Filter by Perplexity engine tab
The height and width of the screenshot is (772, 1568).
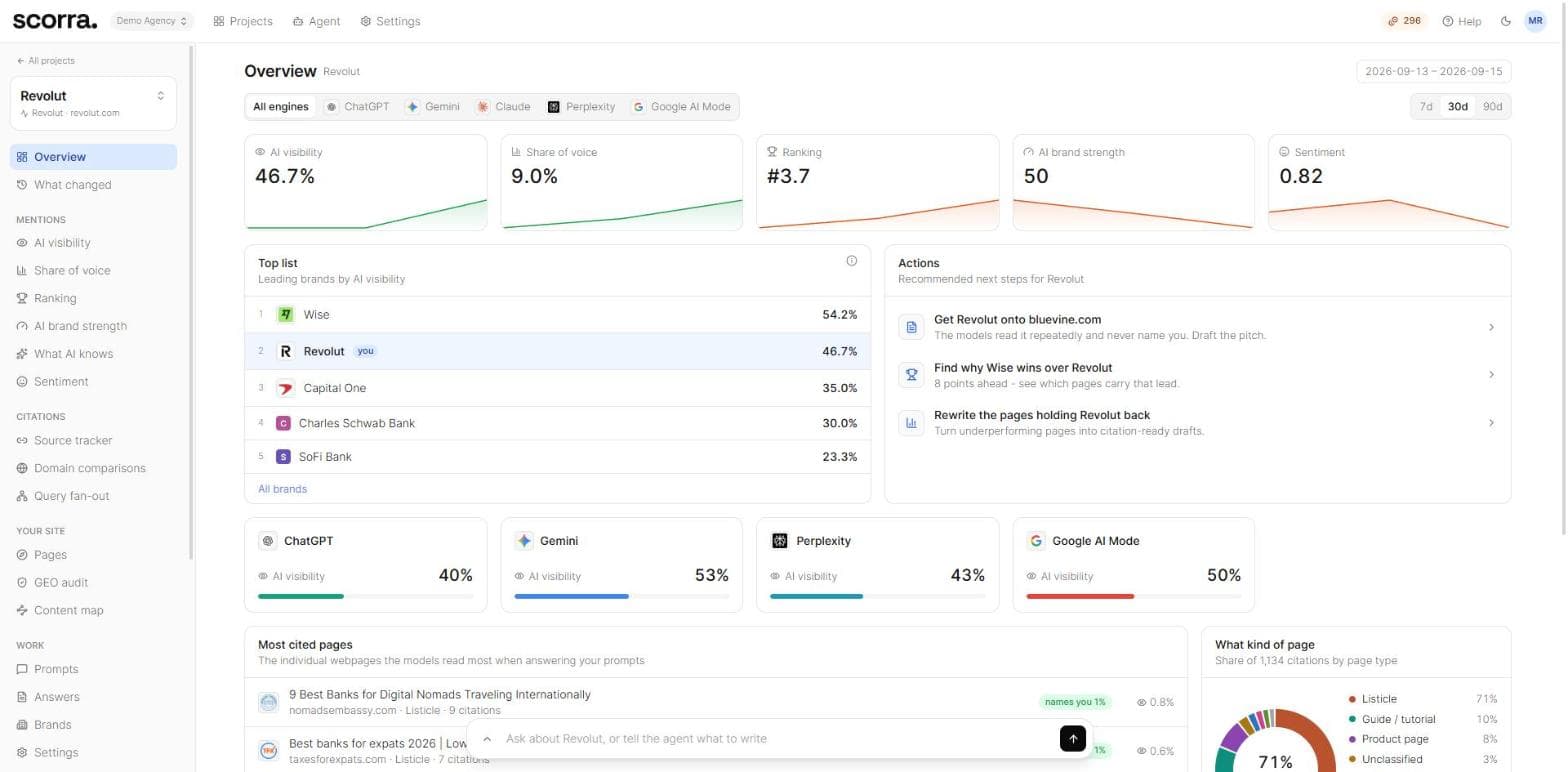click(581, 107)
